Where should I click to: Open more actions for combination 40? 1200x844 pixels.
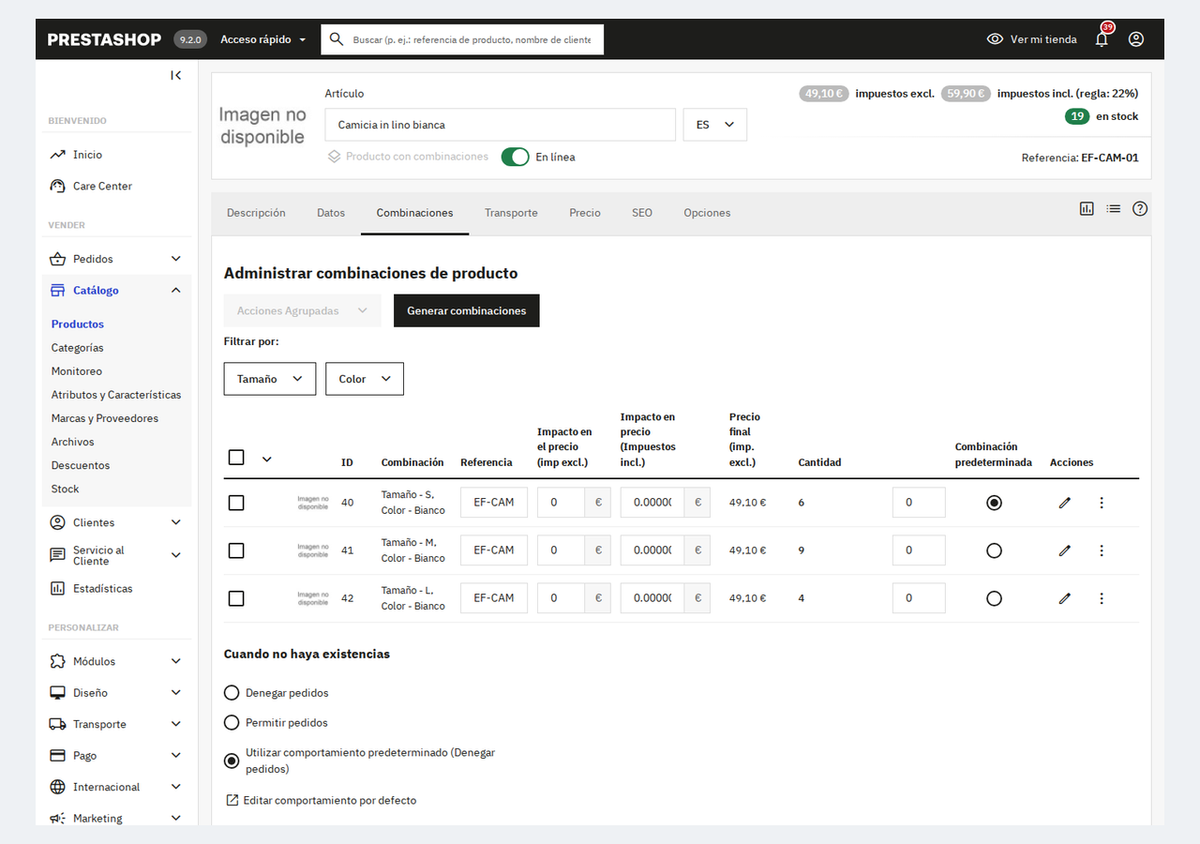pyautogui.click(x=1101, y=502)
